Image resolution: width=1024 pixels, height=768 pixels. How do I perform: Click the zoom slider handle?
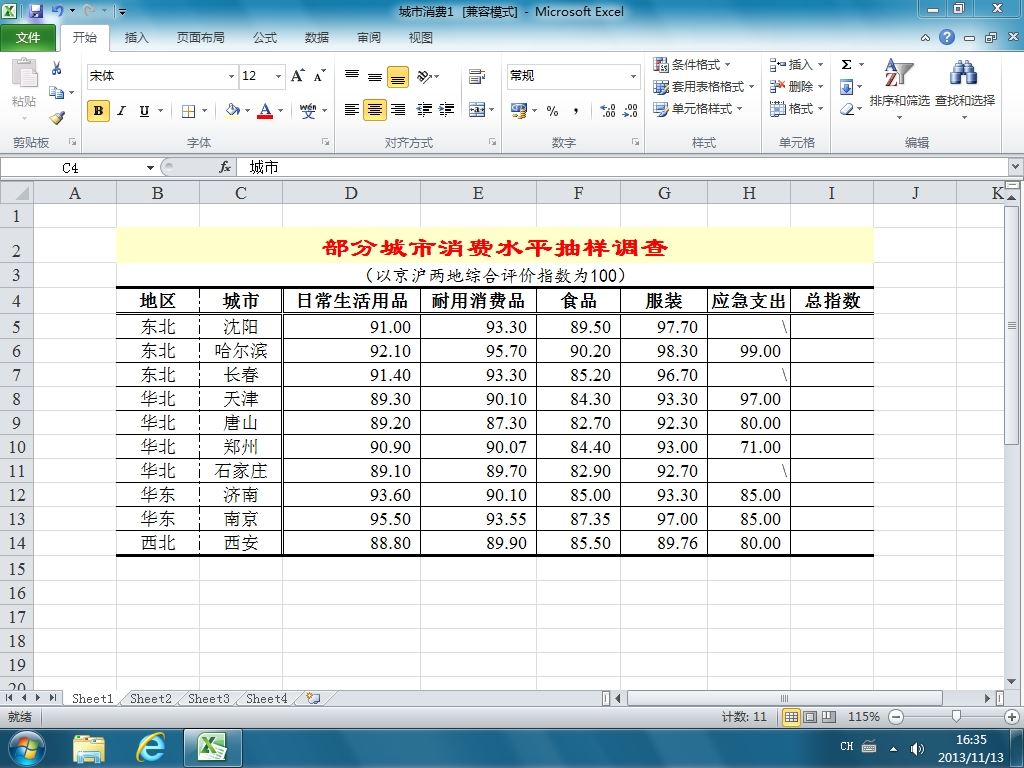(957, 717)
